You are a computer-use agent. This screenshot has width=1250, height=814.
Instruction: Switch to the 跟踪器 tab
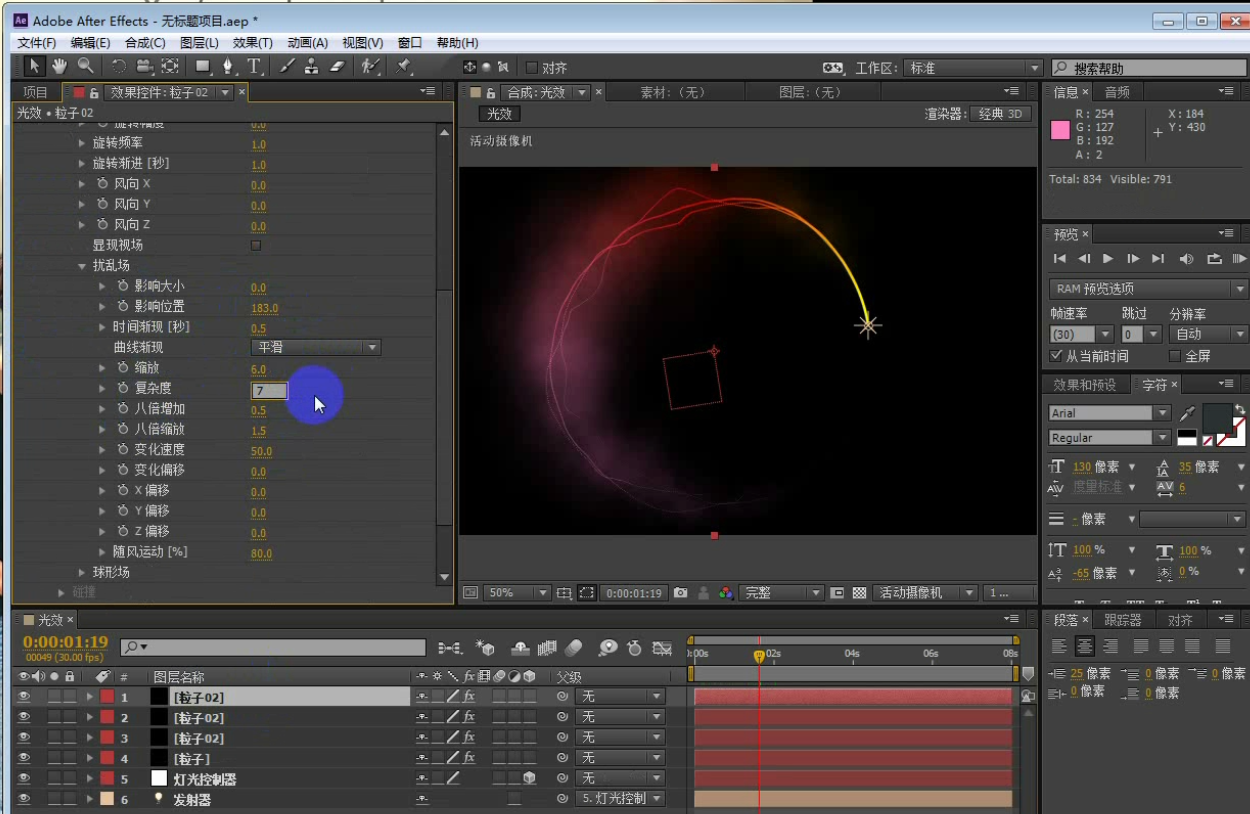(1122, 620)
